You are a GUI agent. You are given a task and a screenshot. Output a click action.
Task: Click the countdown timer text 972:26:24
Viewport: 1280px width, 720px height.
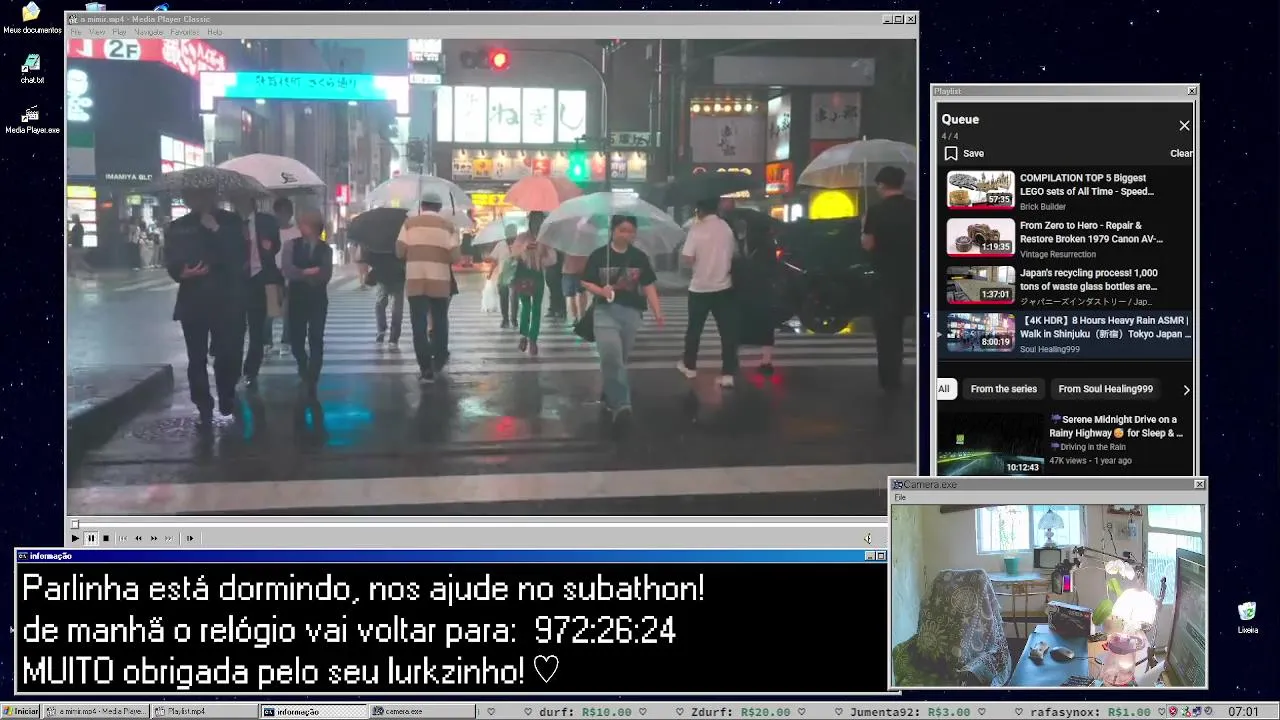pos(605,631)
